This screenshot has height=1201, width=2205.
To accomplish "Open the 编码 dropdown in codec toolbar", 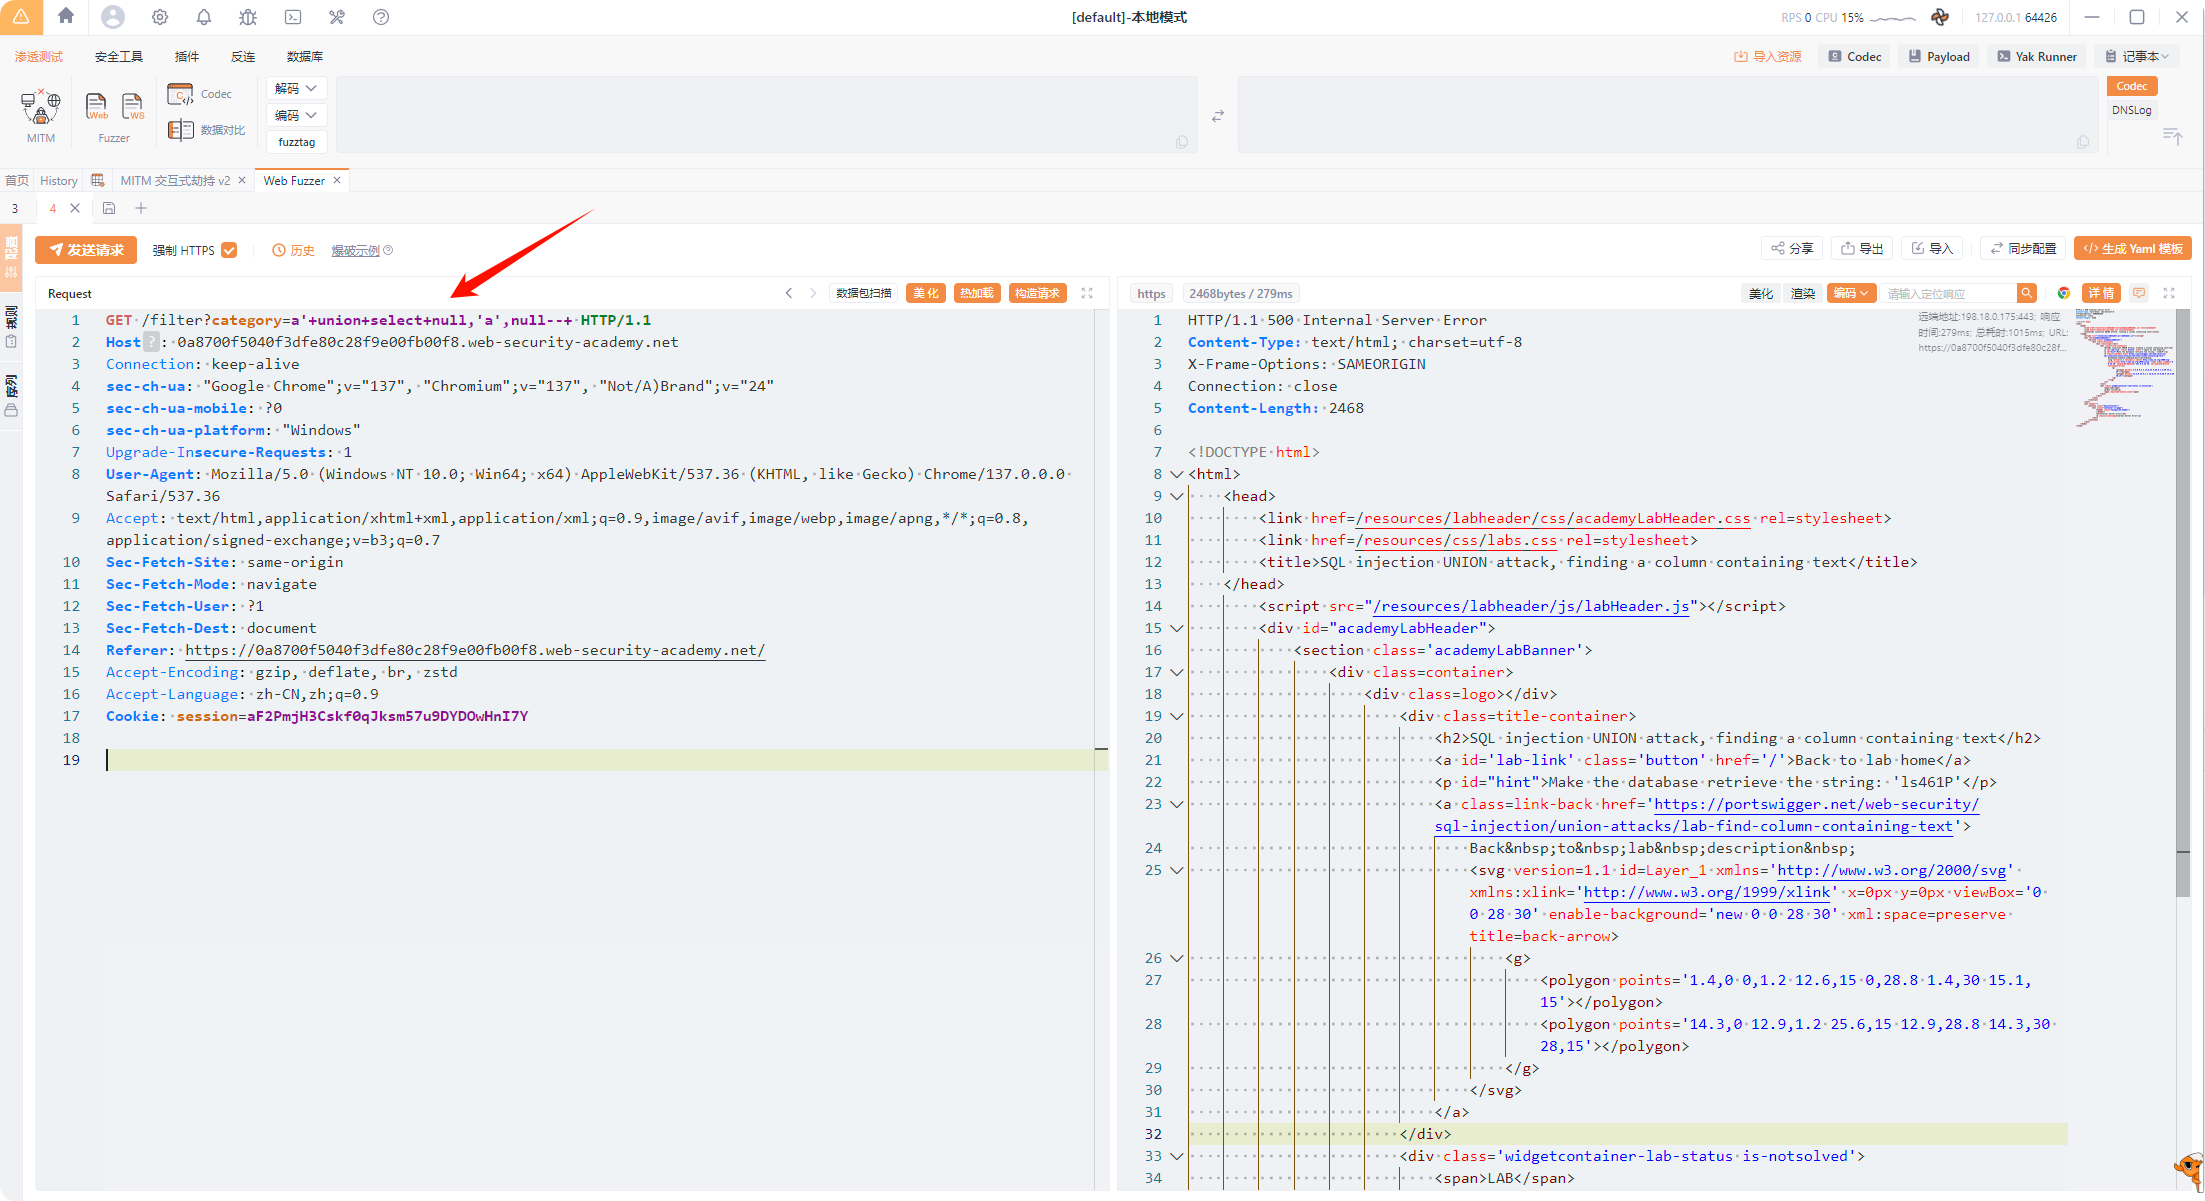I will 296,115.
